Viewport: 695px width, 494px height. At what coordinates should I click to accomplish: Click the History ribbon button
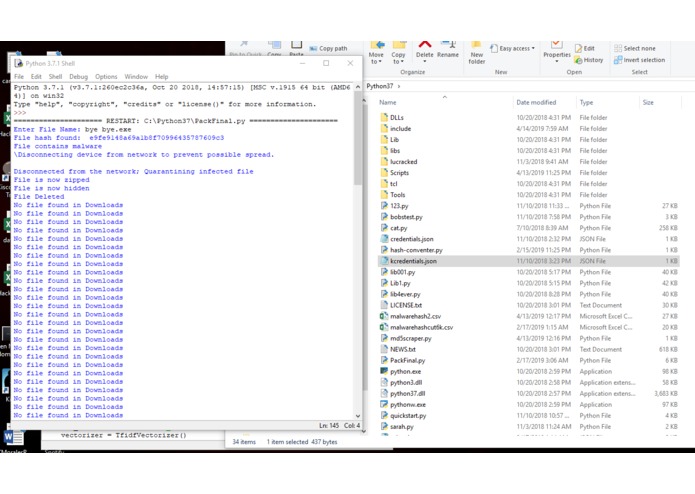click(589, 60)
